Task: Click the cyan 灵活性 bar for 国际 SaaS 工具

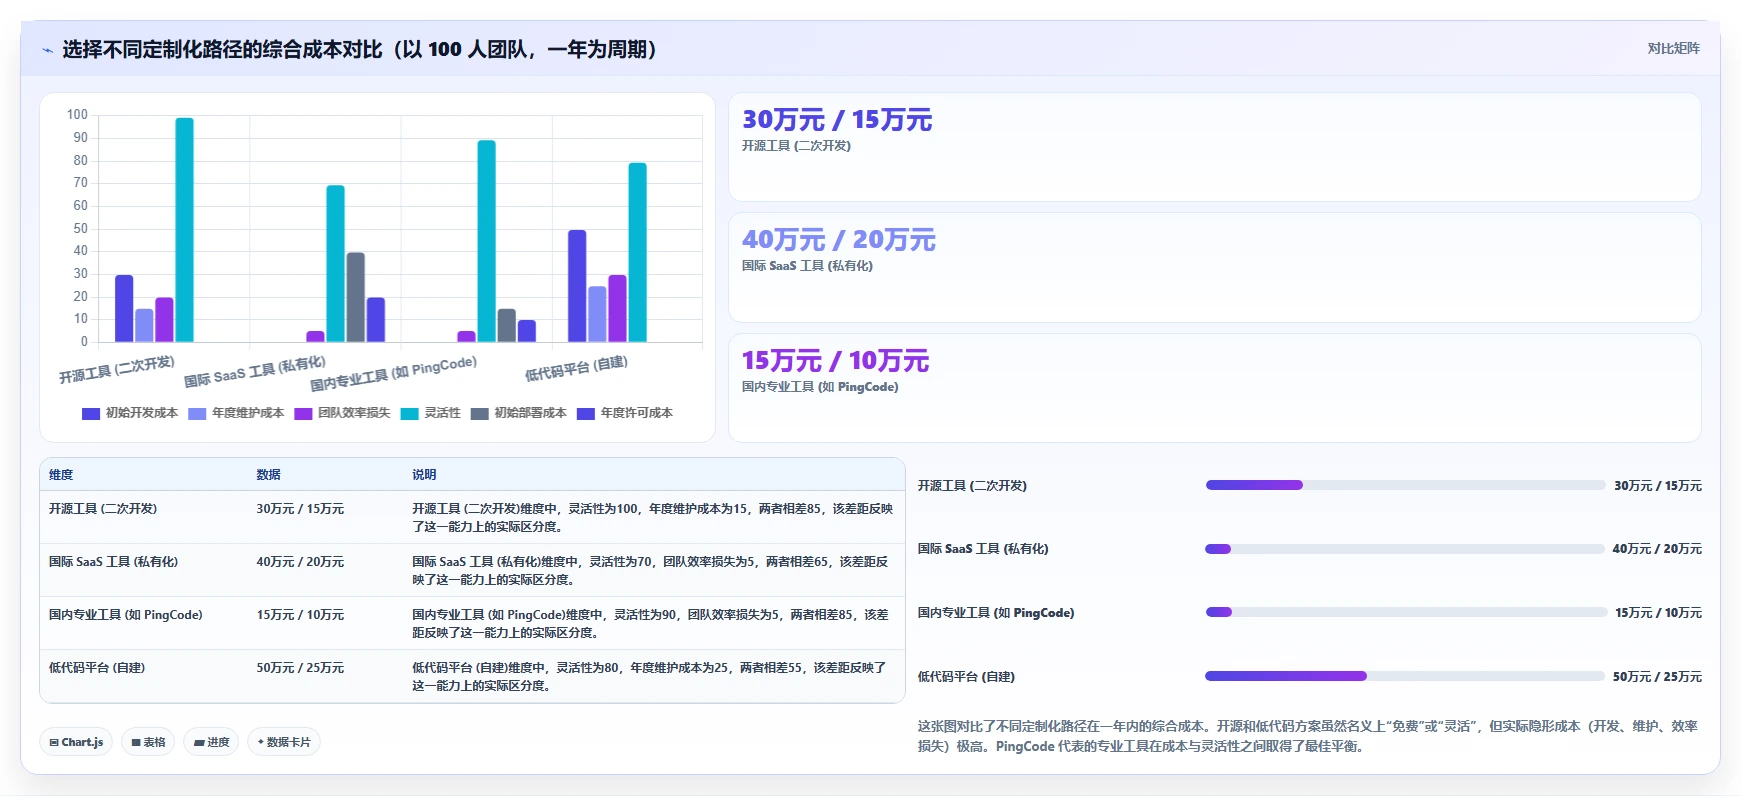Action: pyautogui.click(x=335, y=264)
